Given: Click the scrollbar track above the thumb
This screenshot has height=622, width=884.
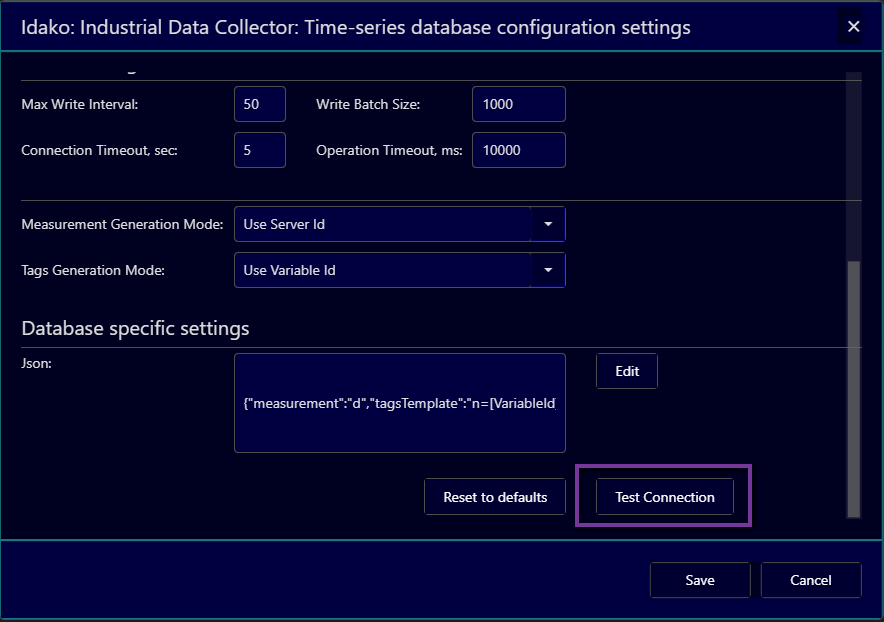Looking at the screenshot, I should (x=853, y=160).
